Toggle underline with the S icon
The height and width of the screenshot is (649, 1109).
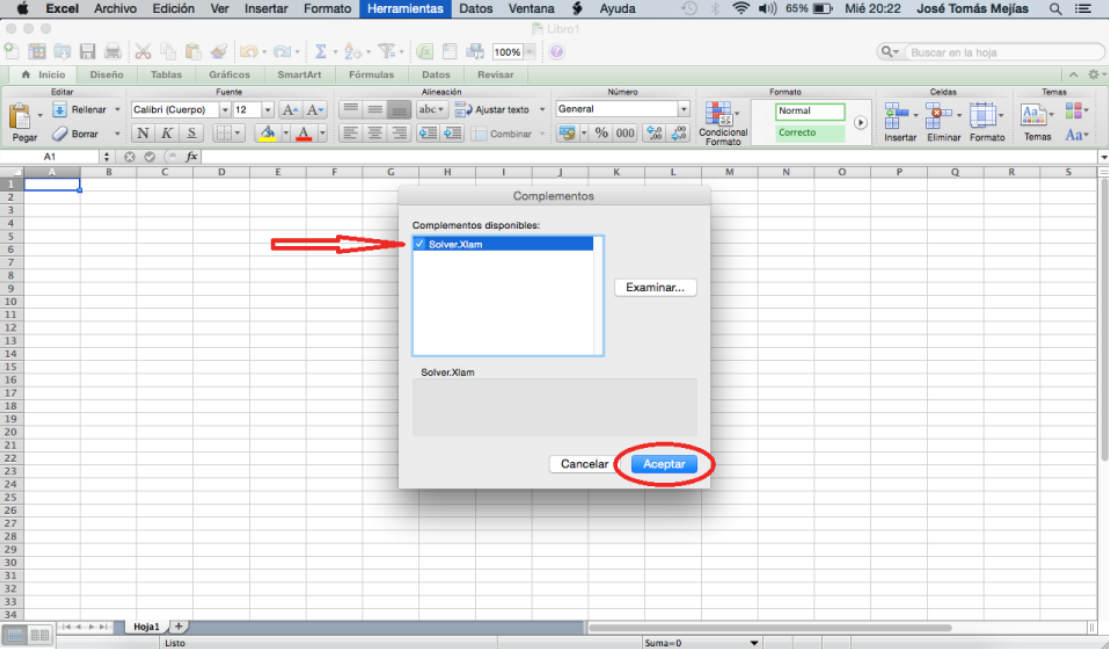191,132
